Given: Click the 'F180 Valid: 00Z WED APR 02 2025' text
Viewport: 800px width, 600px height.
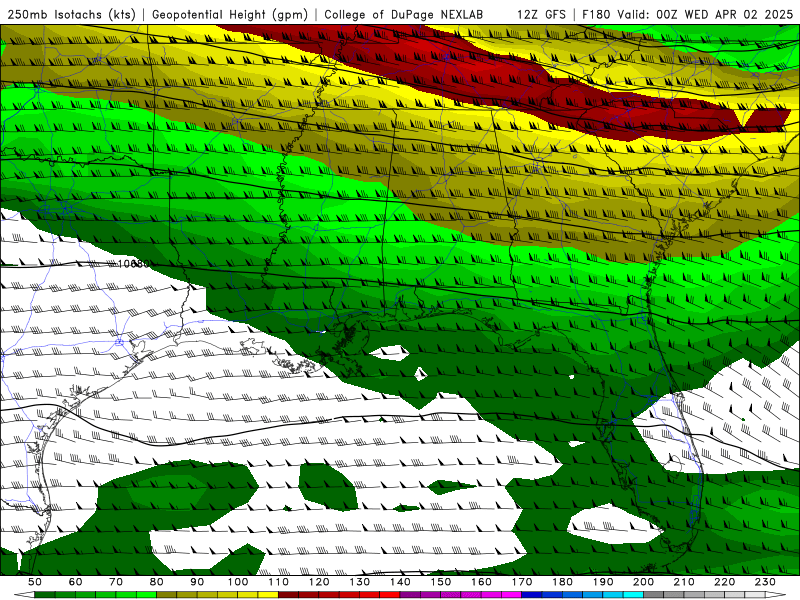Looking at the screenshot, I should (x=687, y=14).
